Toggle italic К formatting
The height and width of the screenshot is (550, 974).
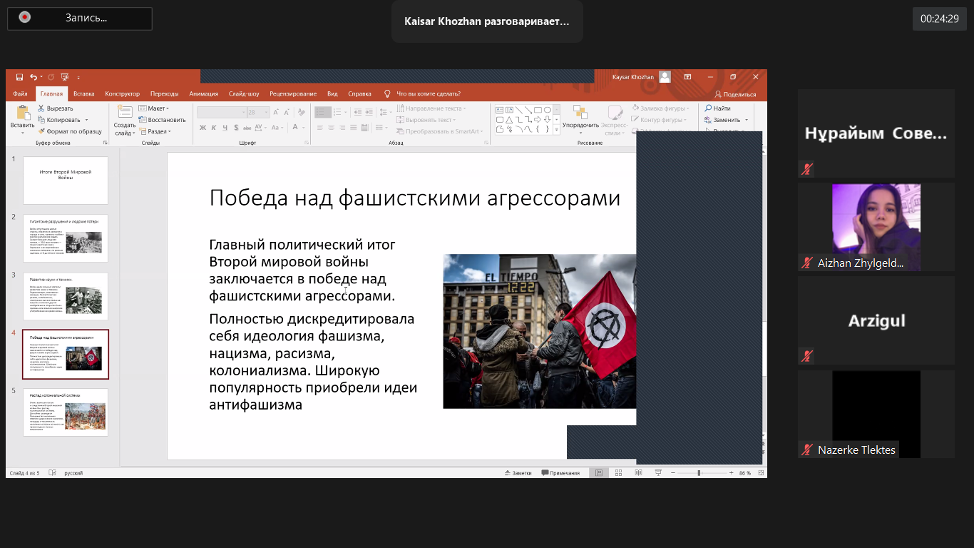[x=214, y=127]
